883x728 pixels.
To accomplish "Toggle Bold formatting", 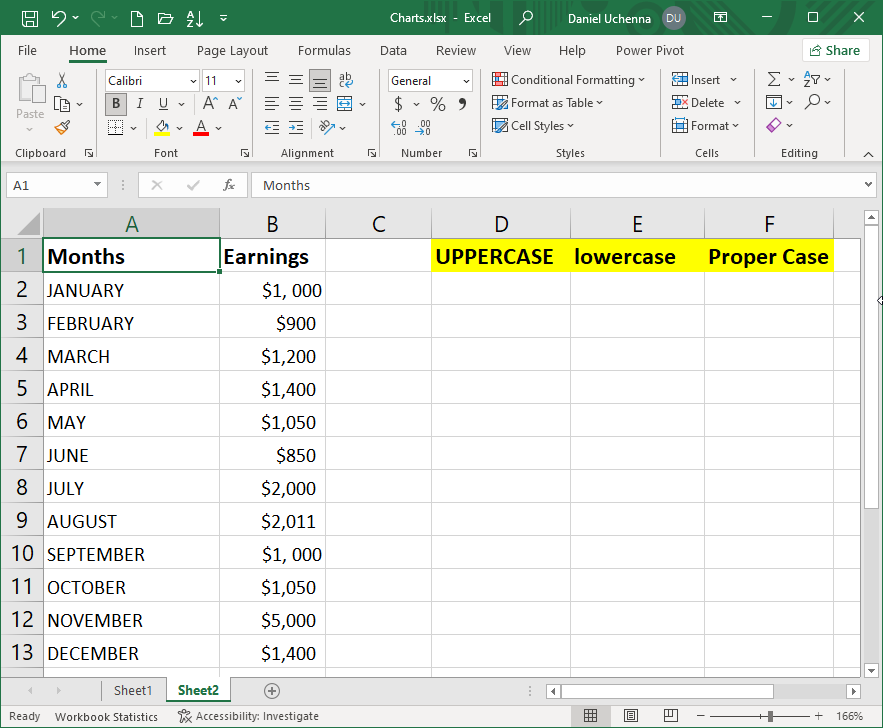I will (116, 104).
